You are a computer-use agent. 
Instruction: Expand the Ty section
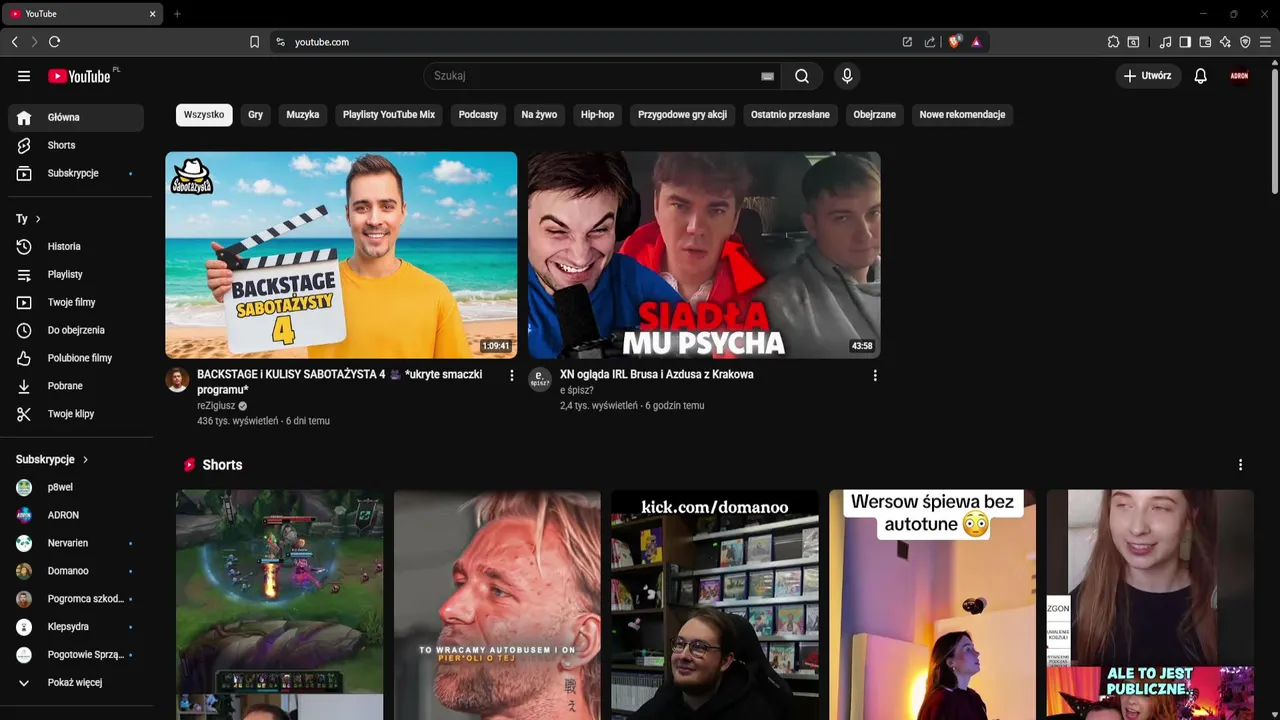pyautogui.click(x=28, y=218)
